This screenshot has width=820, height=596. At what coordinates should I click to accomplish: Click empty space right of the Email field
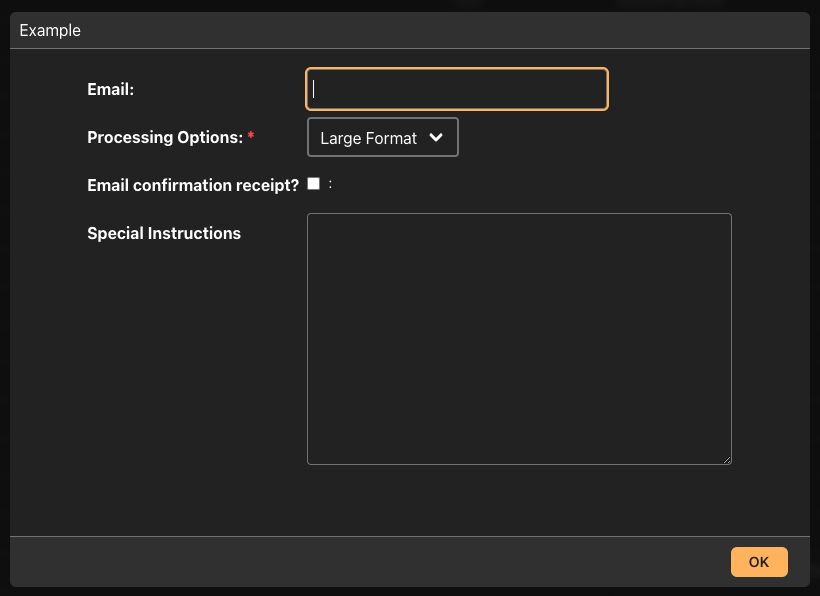click(x=706, y=89)
